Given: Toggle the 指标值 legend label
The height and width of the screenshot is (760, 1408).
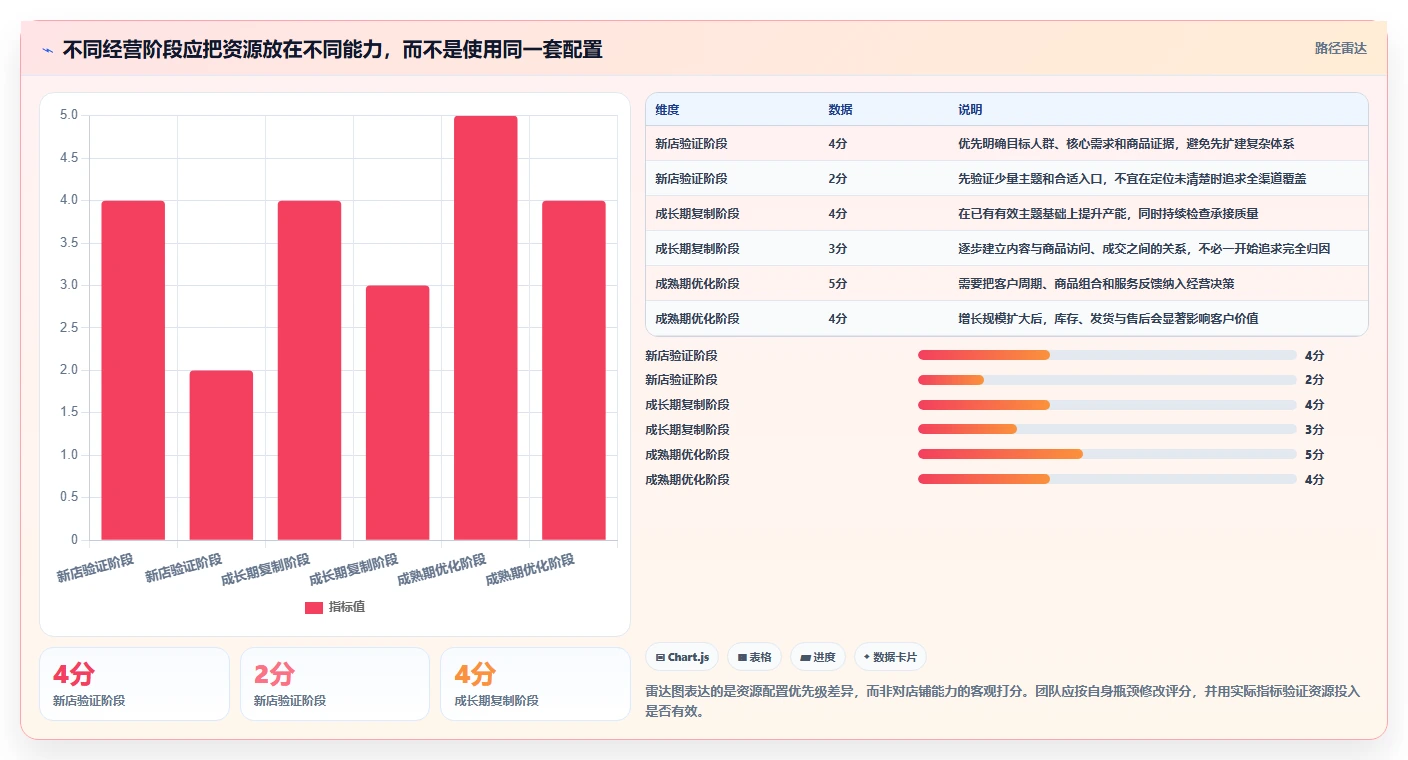Looking at the screenshot, I should pyautogui.click(x=347, y=607).
